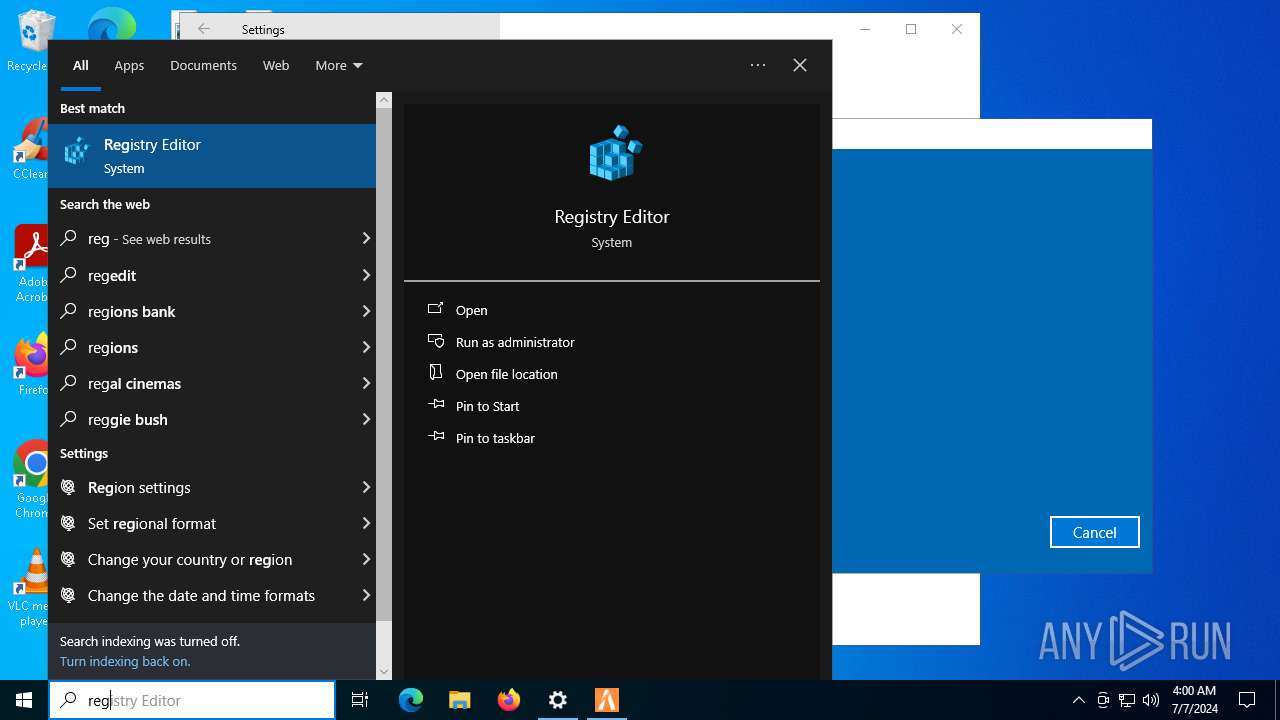Viewport: 1280px width, 720px height.
Task: Expand the reg web results arrow
Action: click(x=366, y=238)
